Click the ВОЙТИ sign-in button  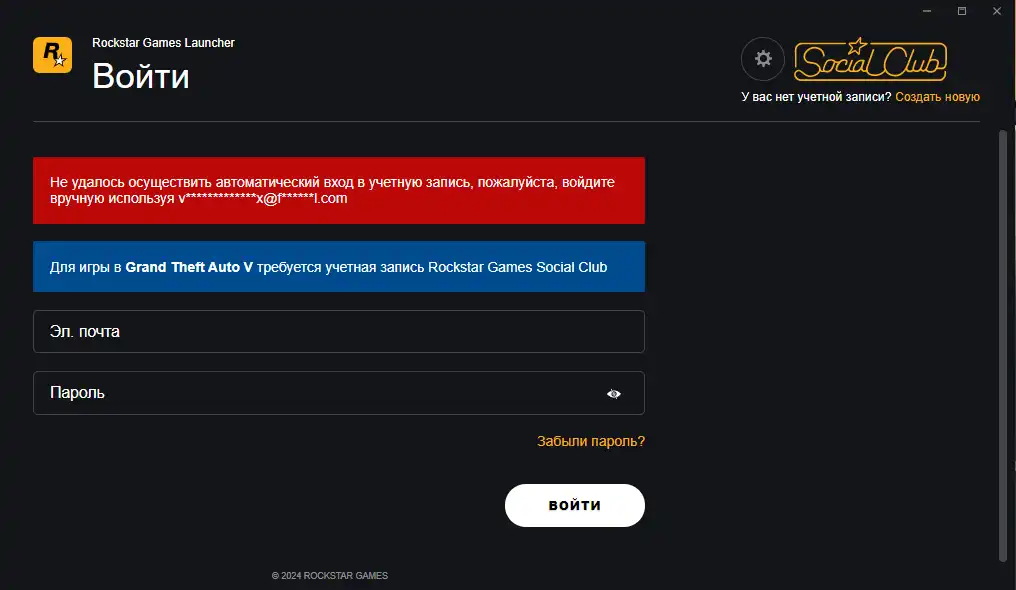575,505
